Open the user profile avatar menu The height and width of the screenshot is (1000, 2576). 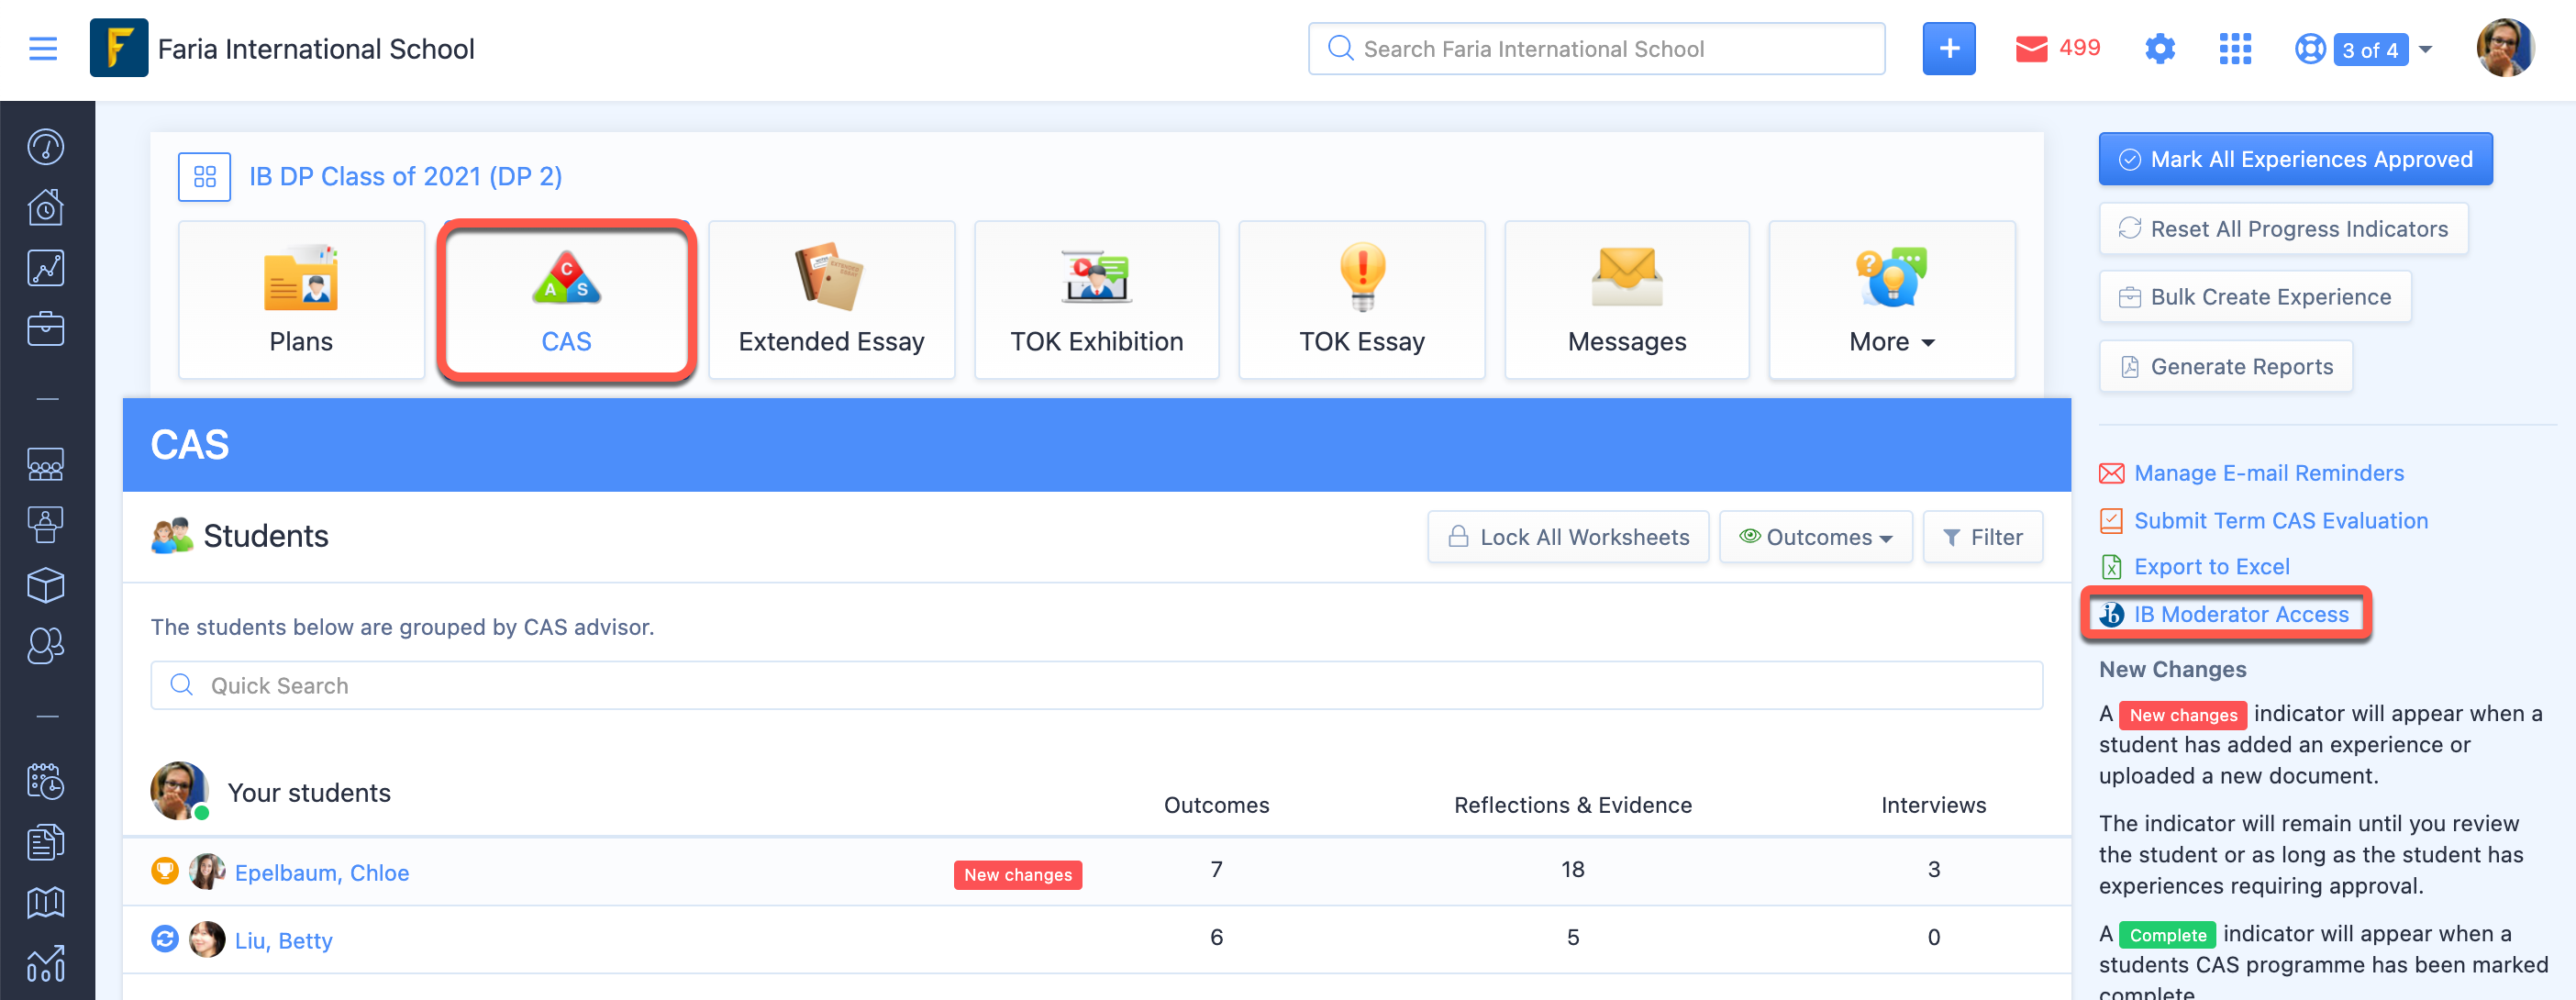2504,48
